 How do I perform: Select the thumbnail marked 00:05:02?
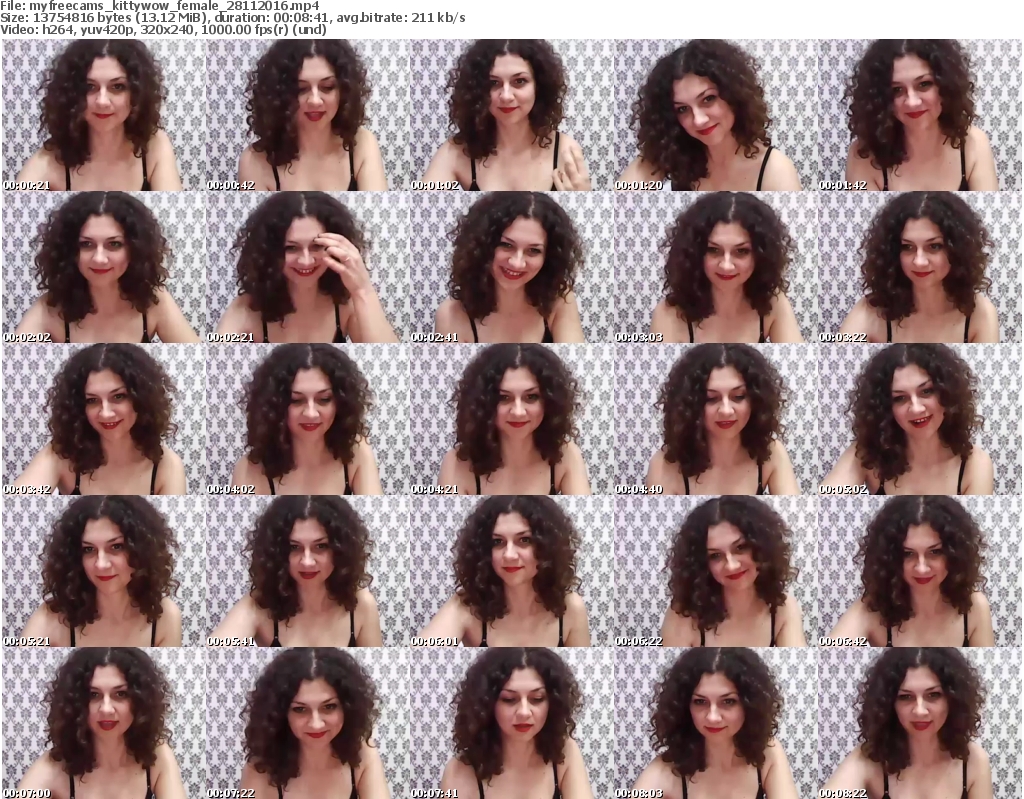(x=918, y=419)
